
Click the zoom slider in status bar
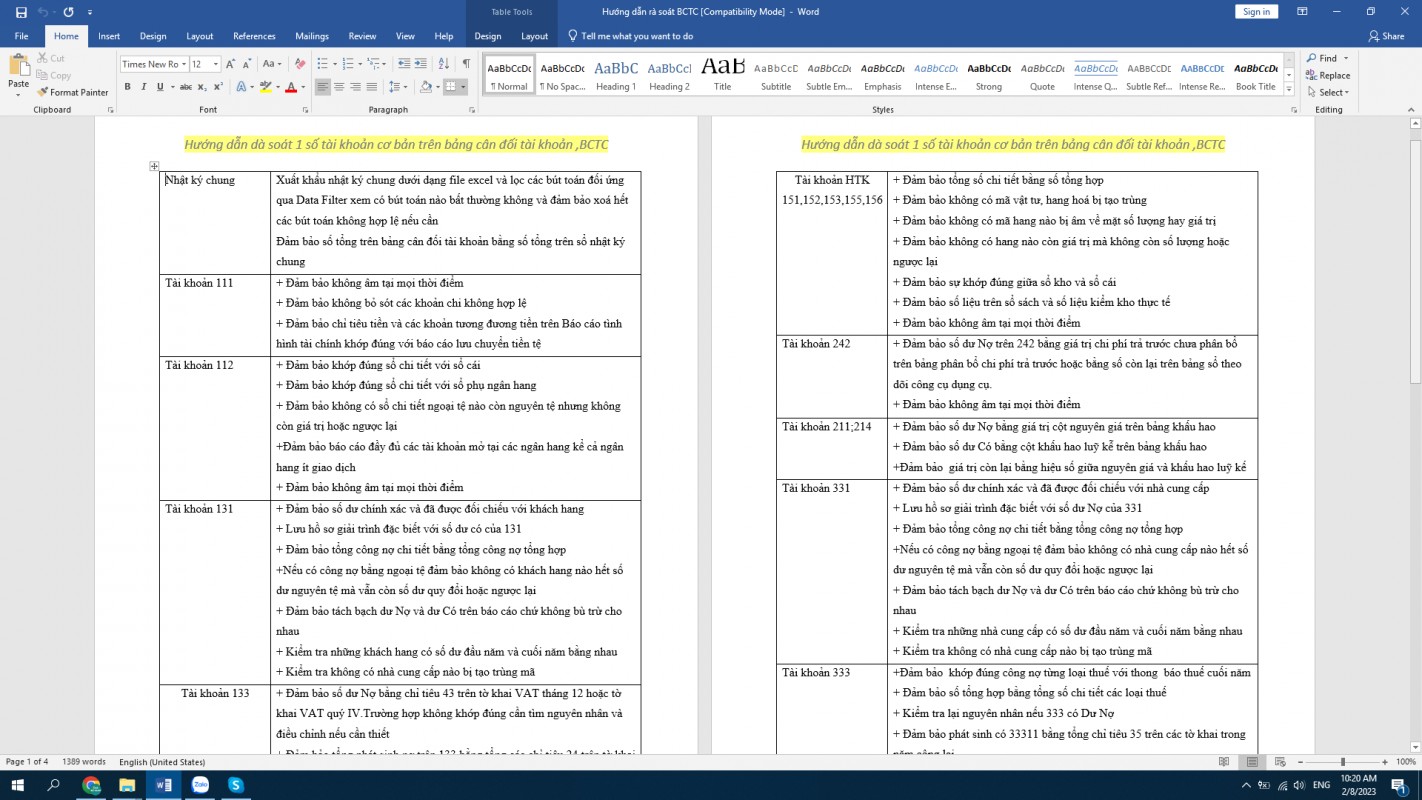click(1343, 762)
